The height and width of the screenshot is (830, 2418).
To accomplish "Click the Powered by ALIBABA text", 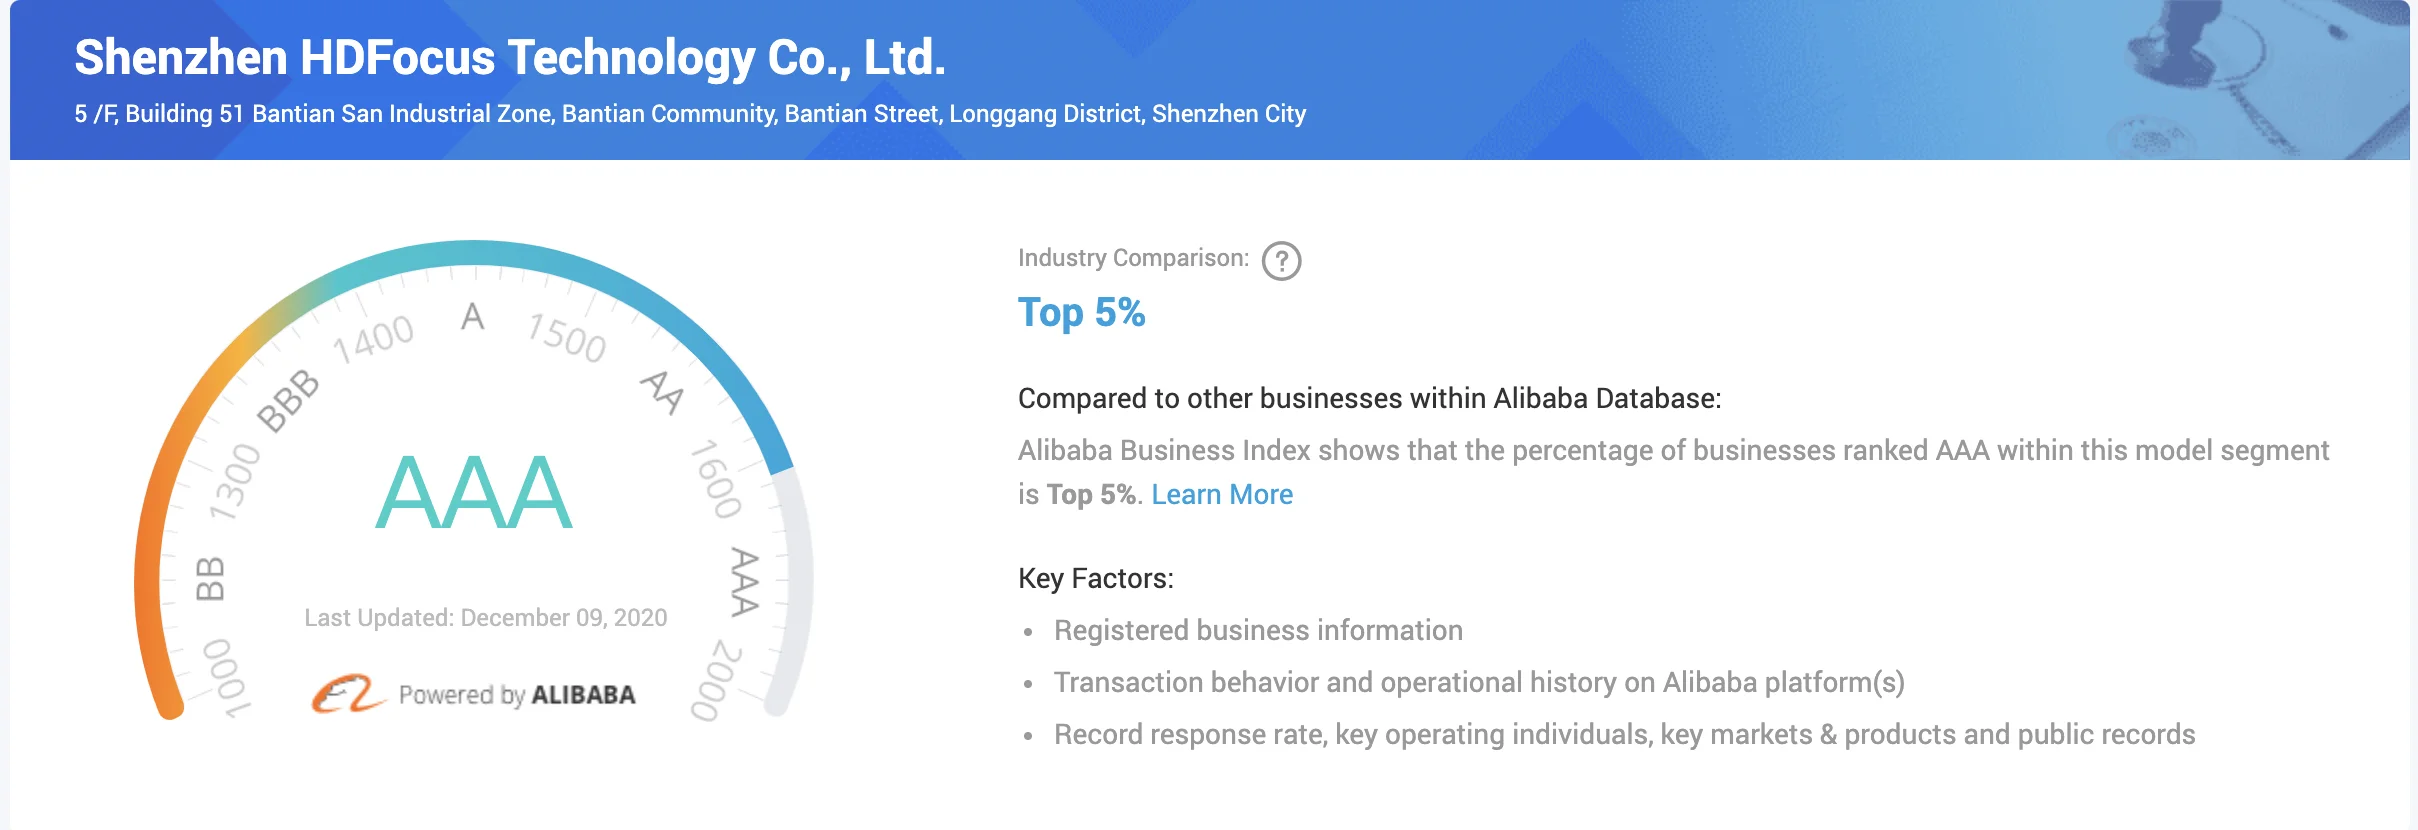I will (x=516, y=695).
